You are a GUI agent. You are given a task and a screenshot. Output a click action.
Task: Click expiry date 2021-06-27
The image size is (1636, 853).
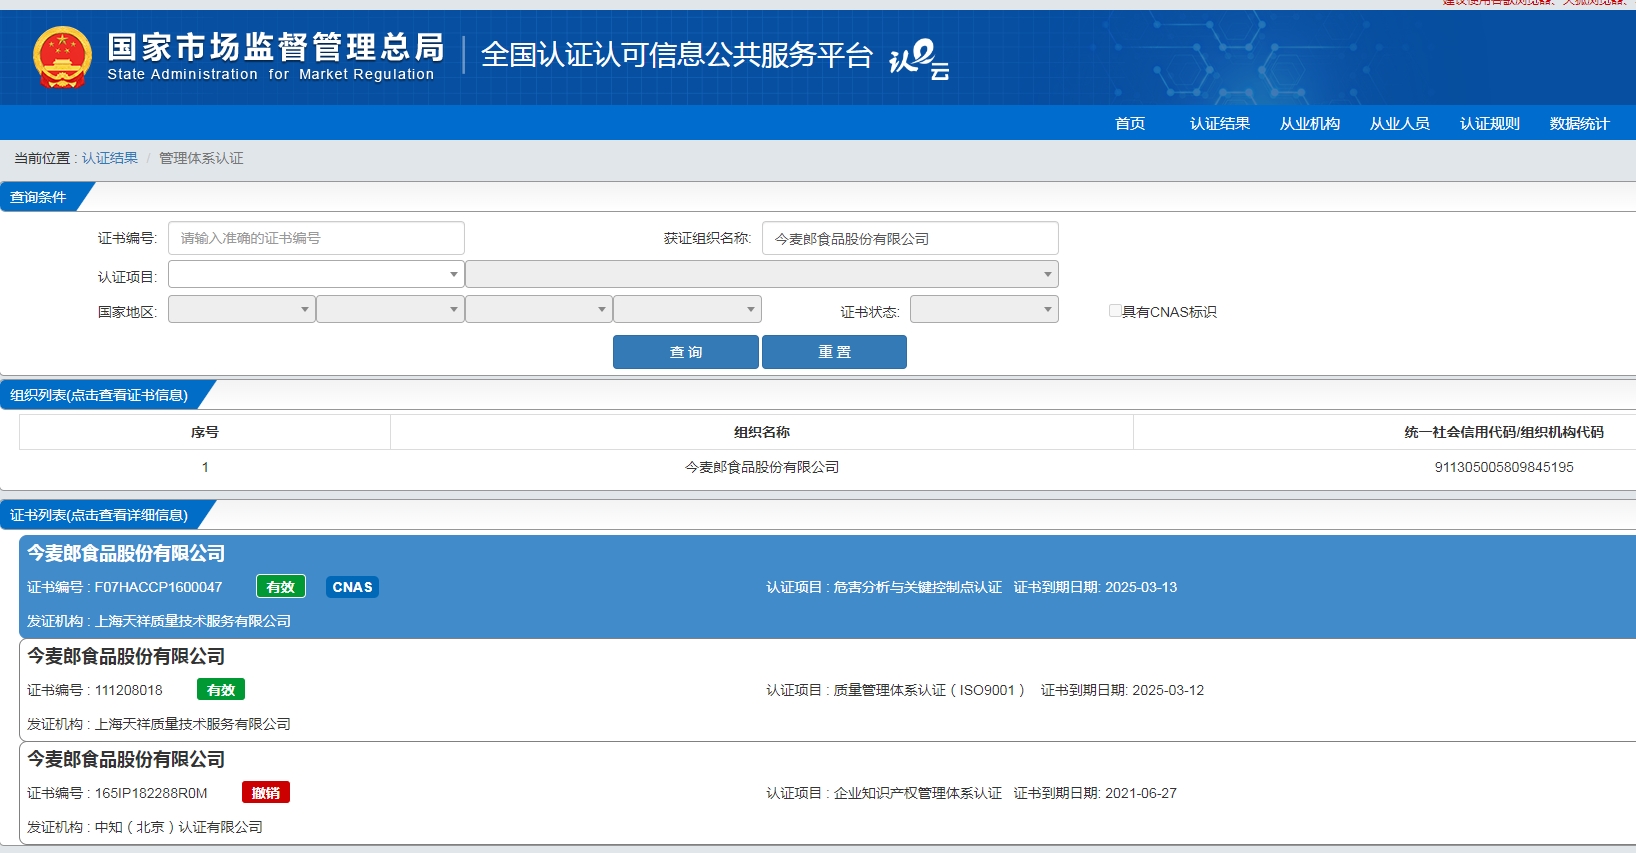pyautogui.click(x=1141, y=793)
